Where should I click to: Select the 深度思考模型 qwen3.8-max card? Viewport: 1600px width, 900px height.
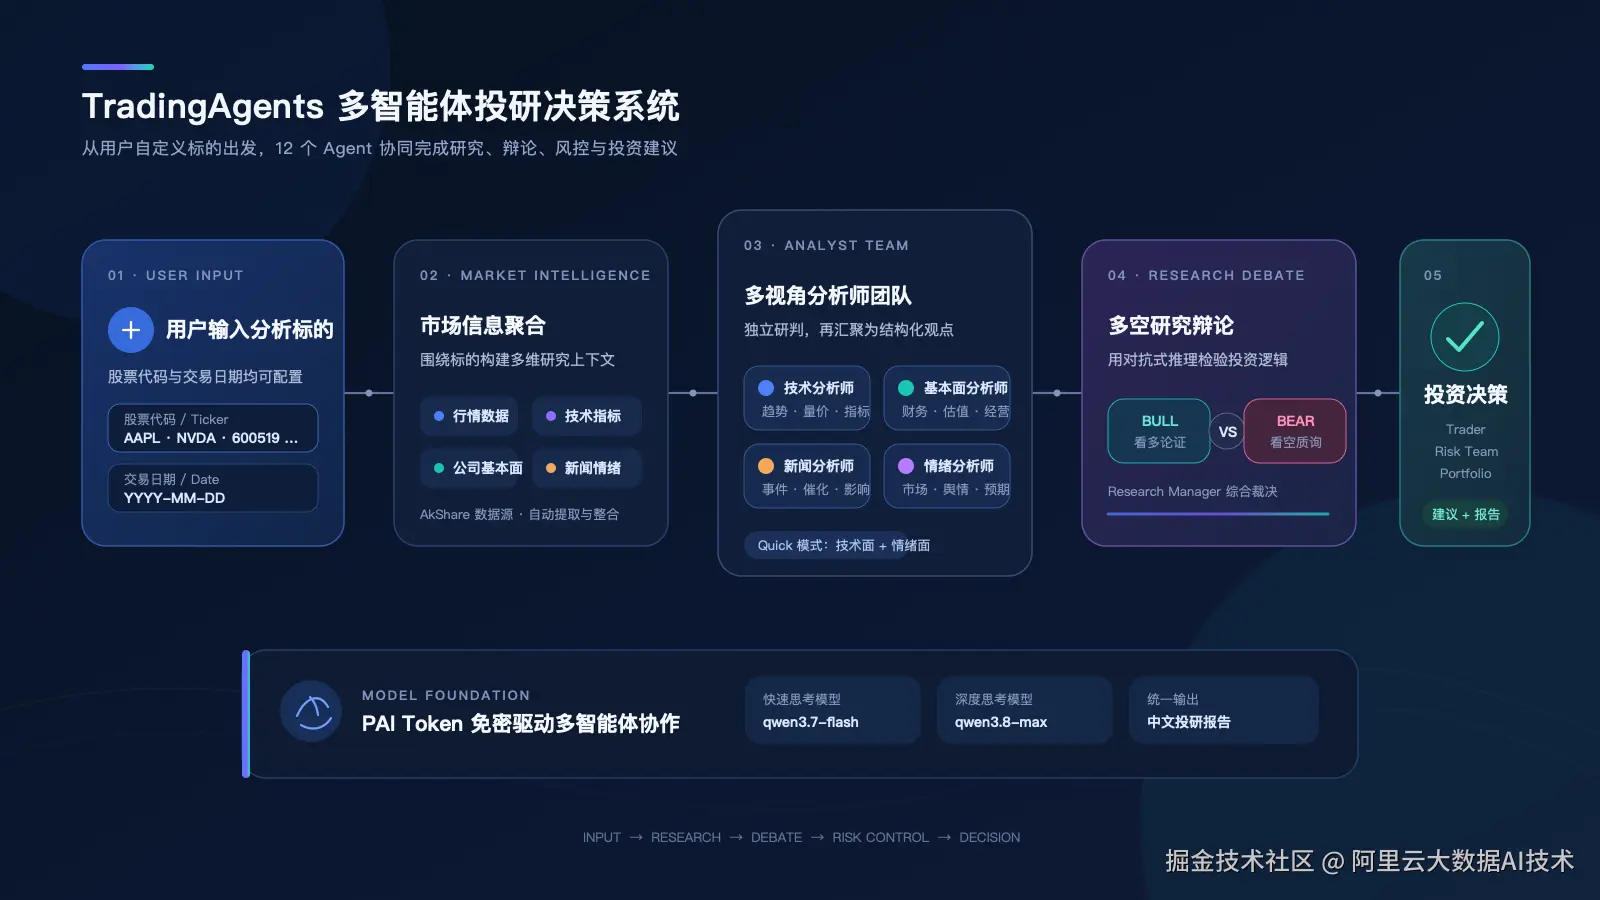[1025, 710]
